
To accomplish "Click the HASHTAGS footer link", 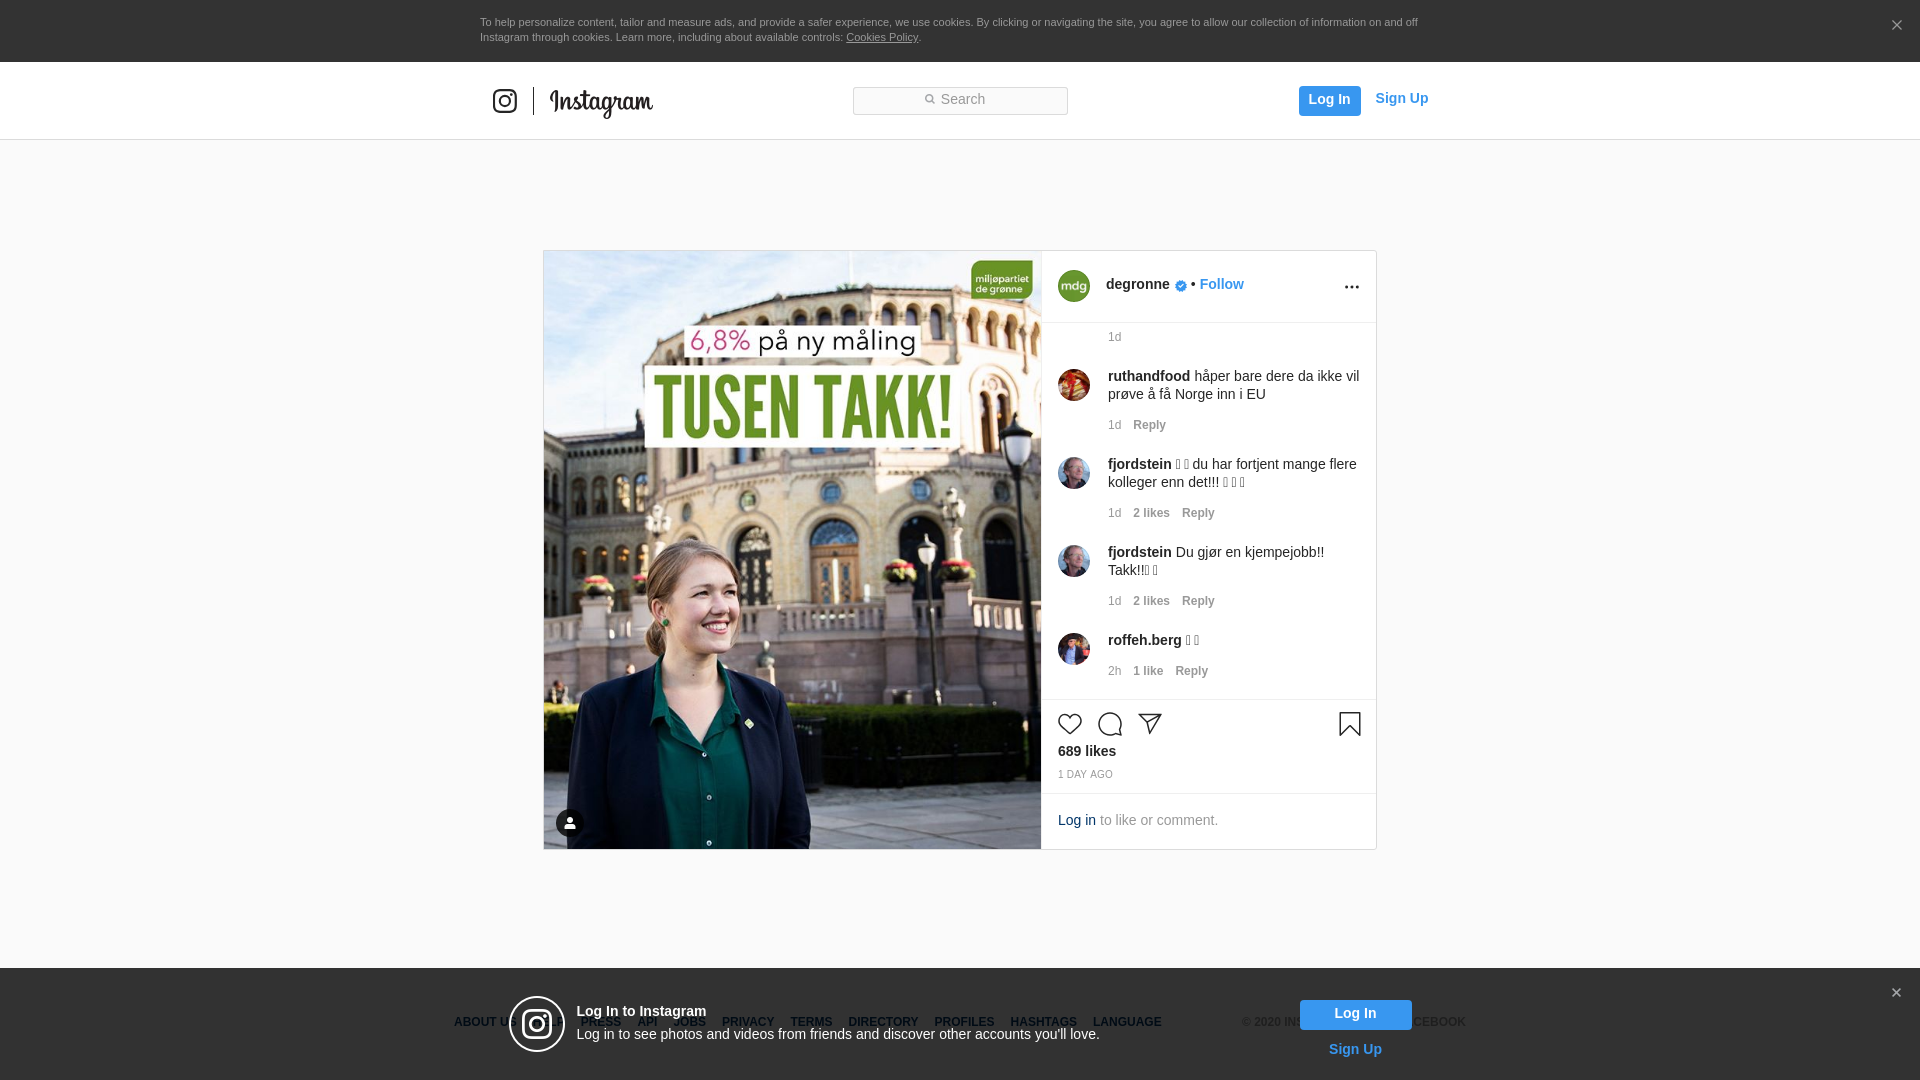I will click(x=1043, y=1022).
